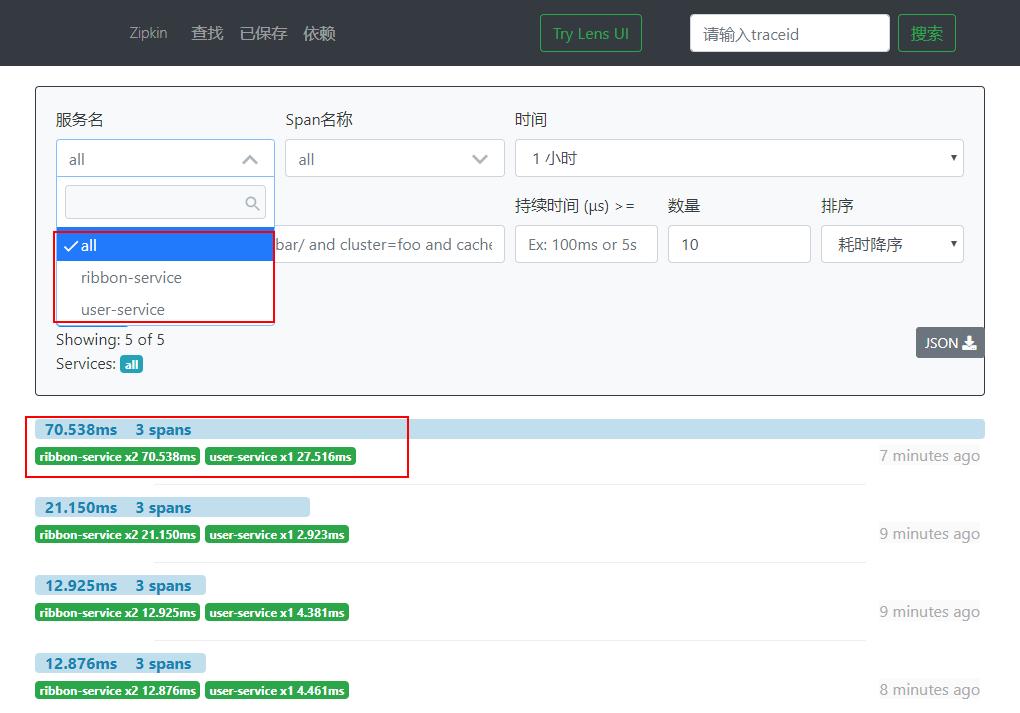
Task: Click the 数量 field showing 10
Action: (x=739, y=244)
